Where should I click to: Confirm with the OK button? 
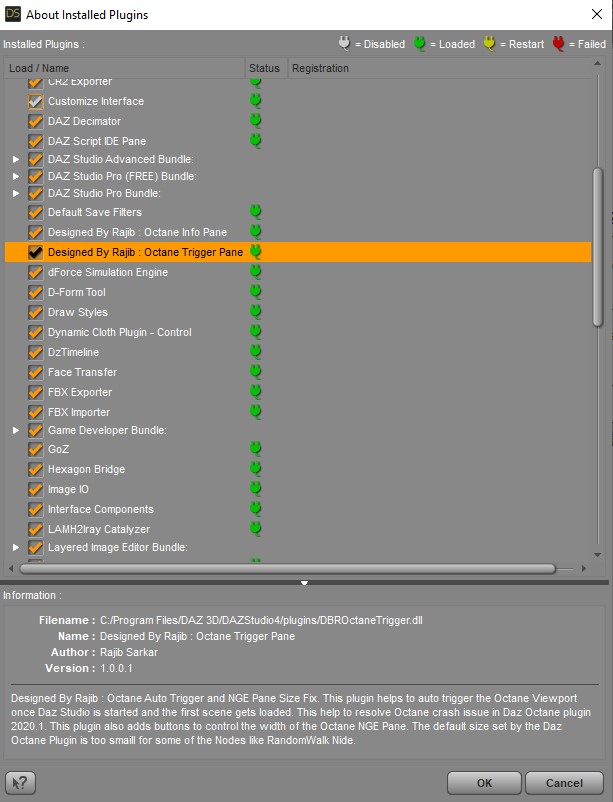coord(484,783)
